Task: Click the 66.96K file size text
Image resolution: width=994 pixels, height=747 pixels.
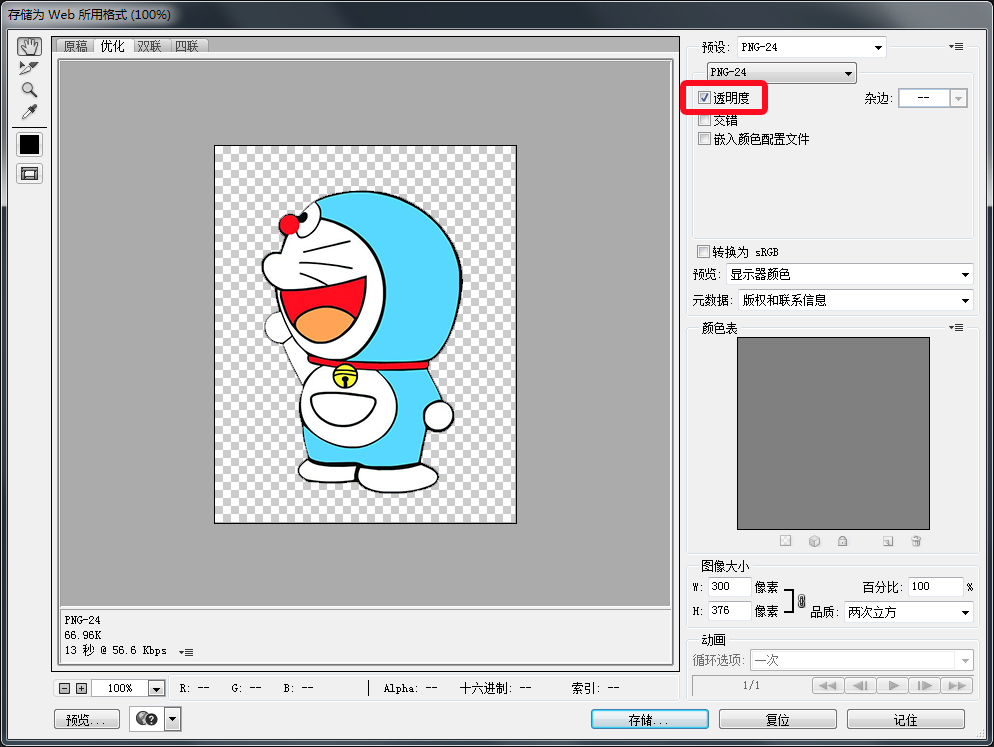Action: 82,635
